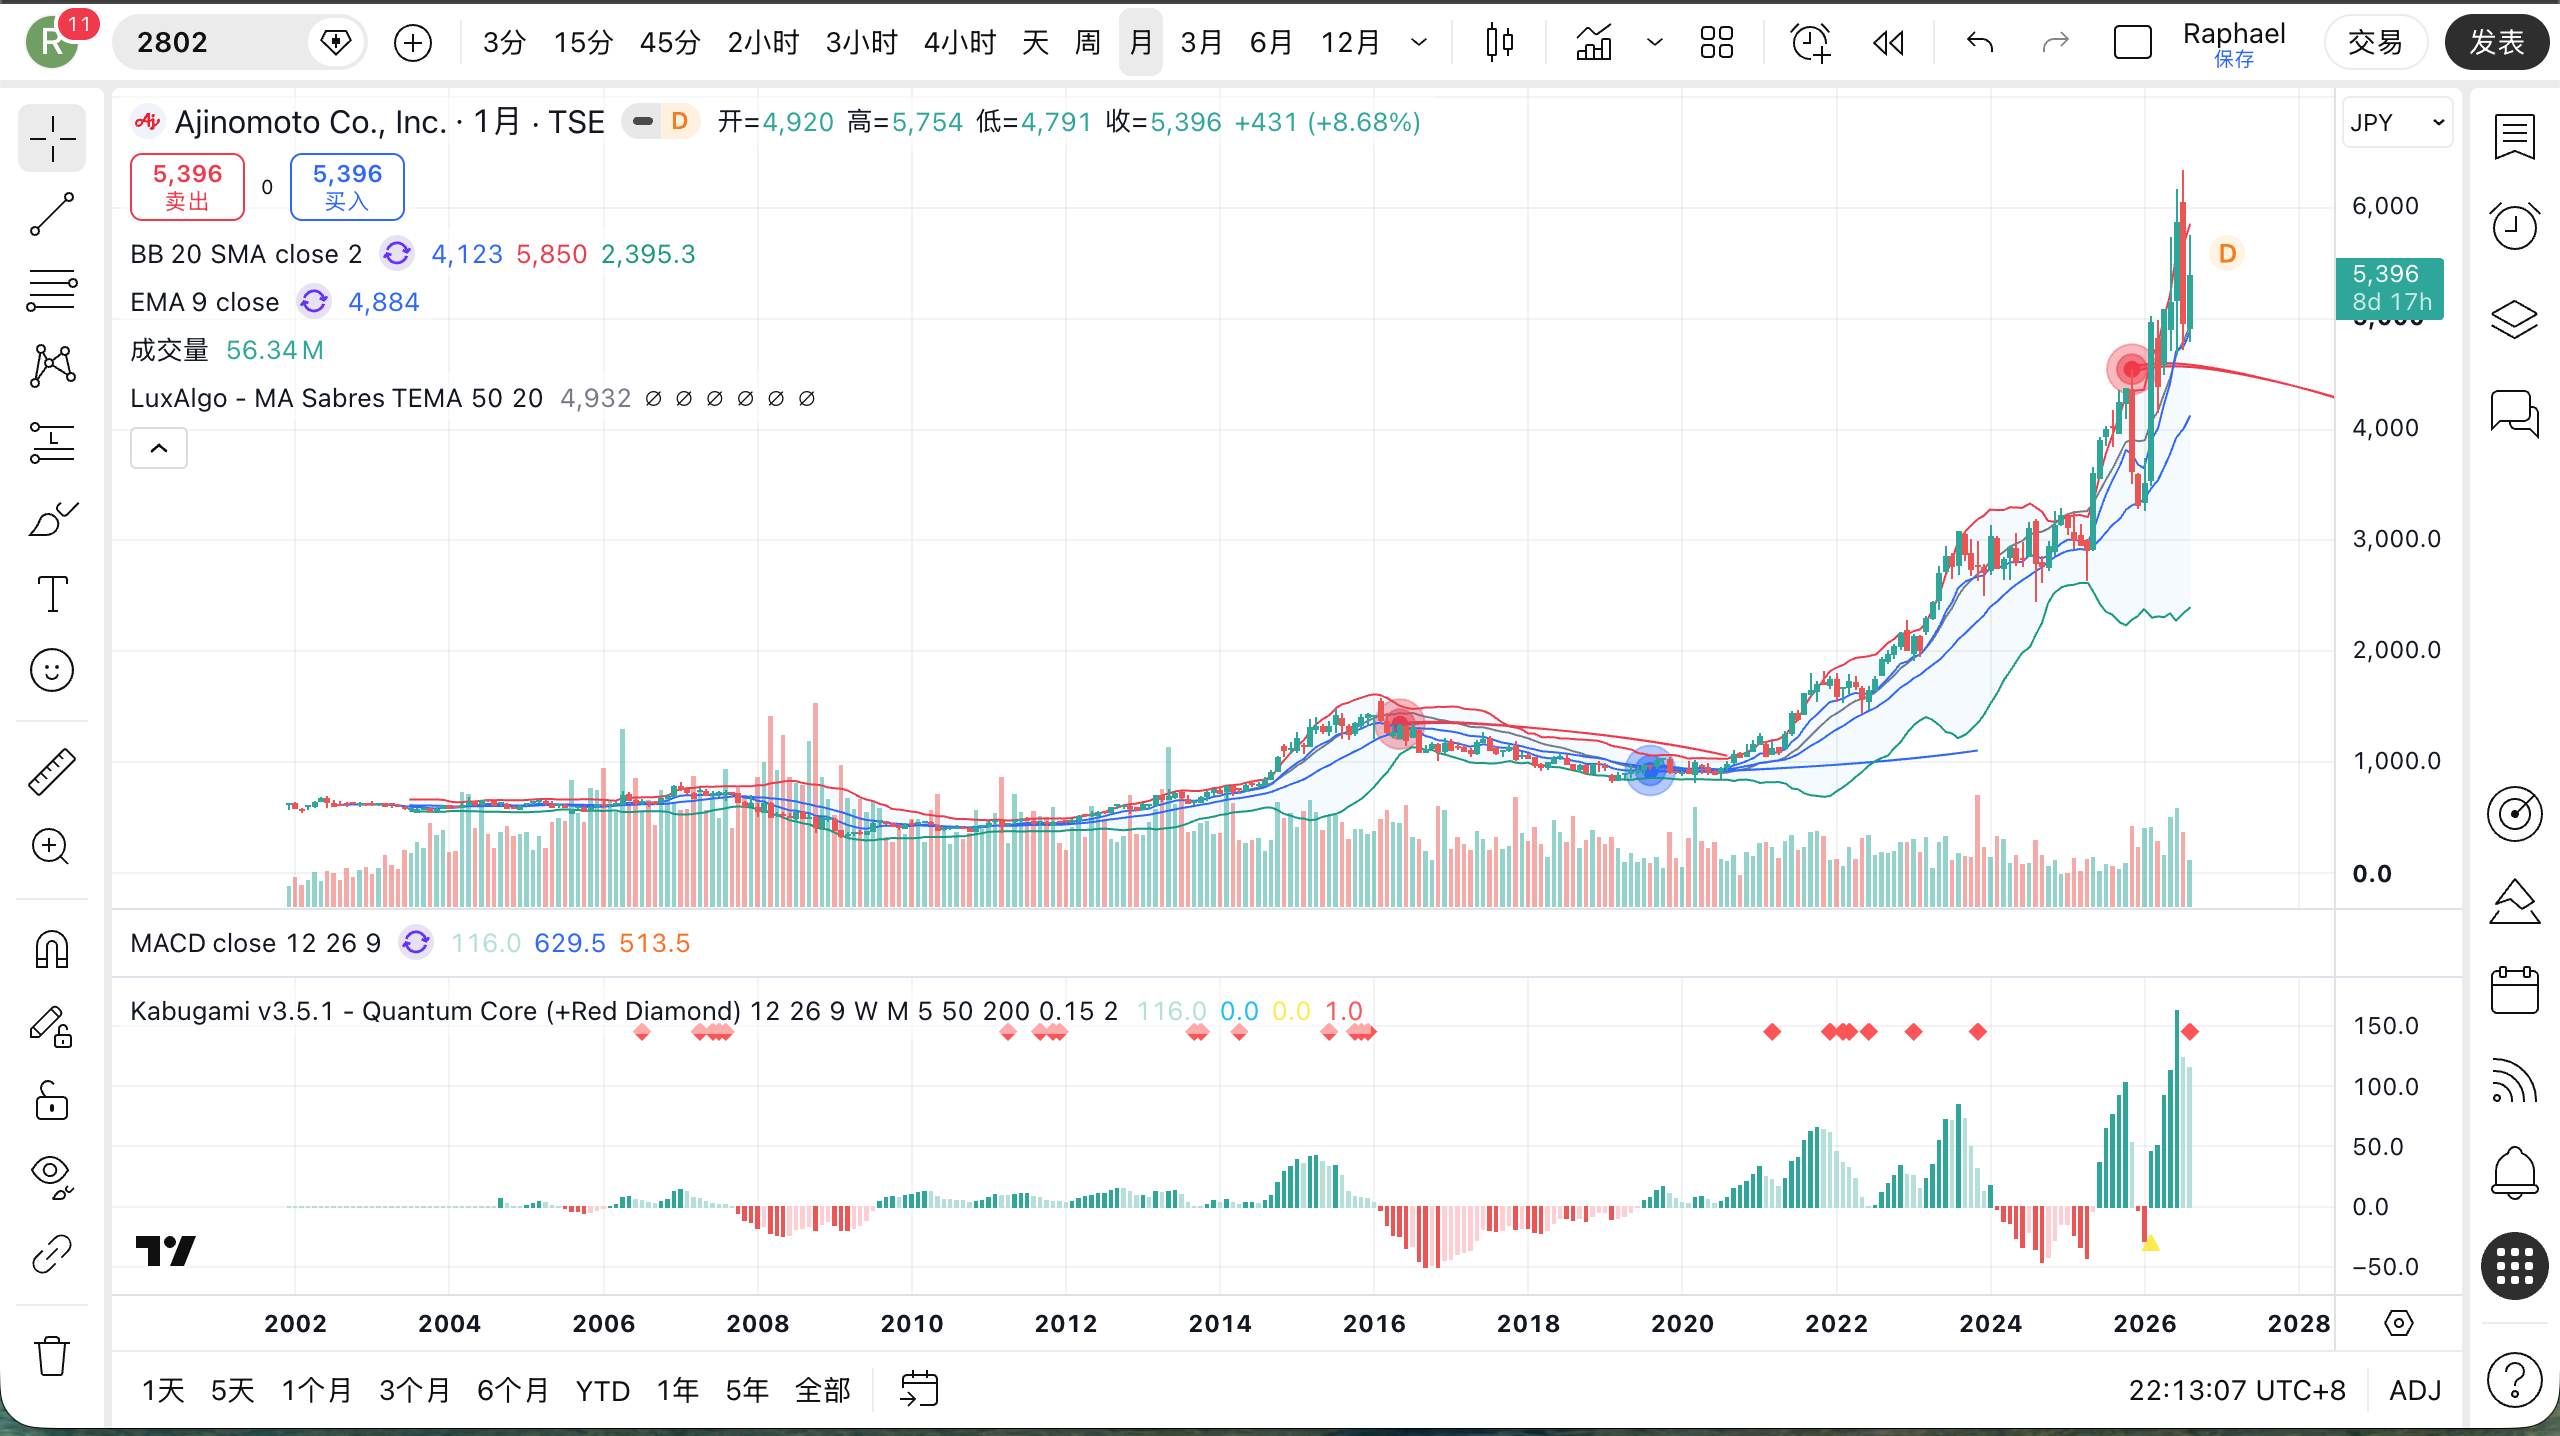Open the pyramid icon in right sidebar
The width and height of the screenshot is (2560, 1436).
pos(2514,902)
